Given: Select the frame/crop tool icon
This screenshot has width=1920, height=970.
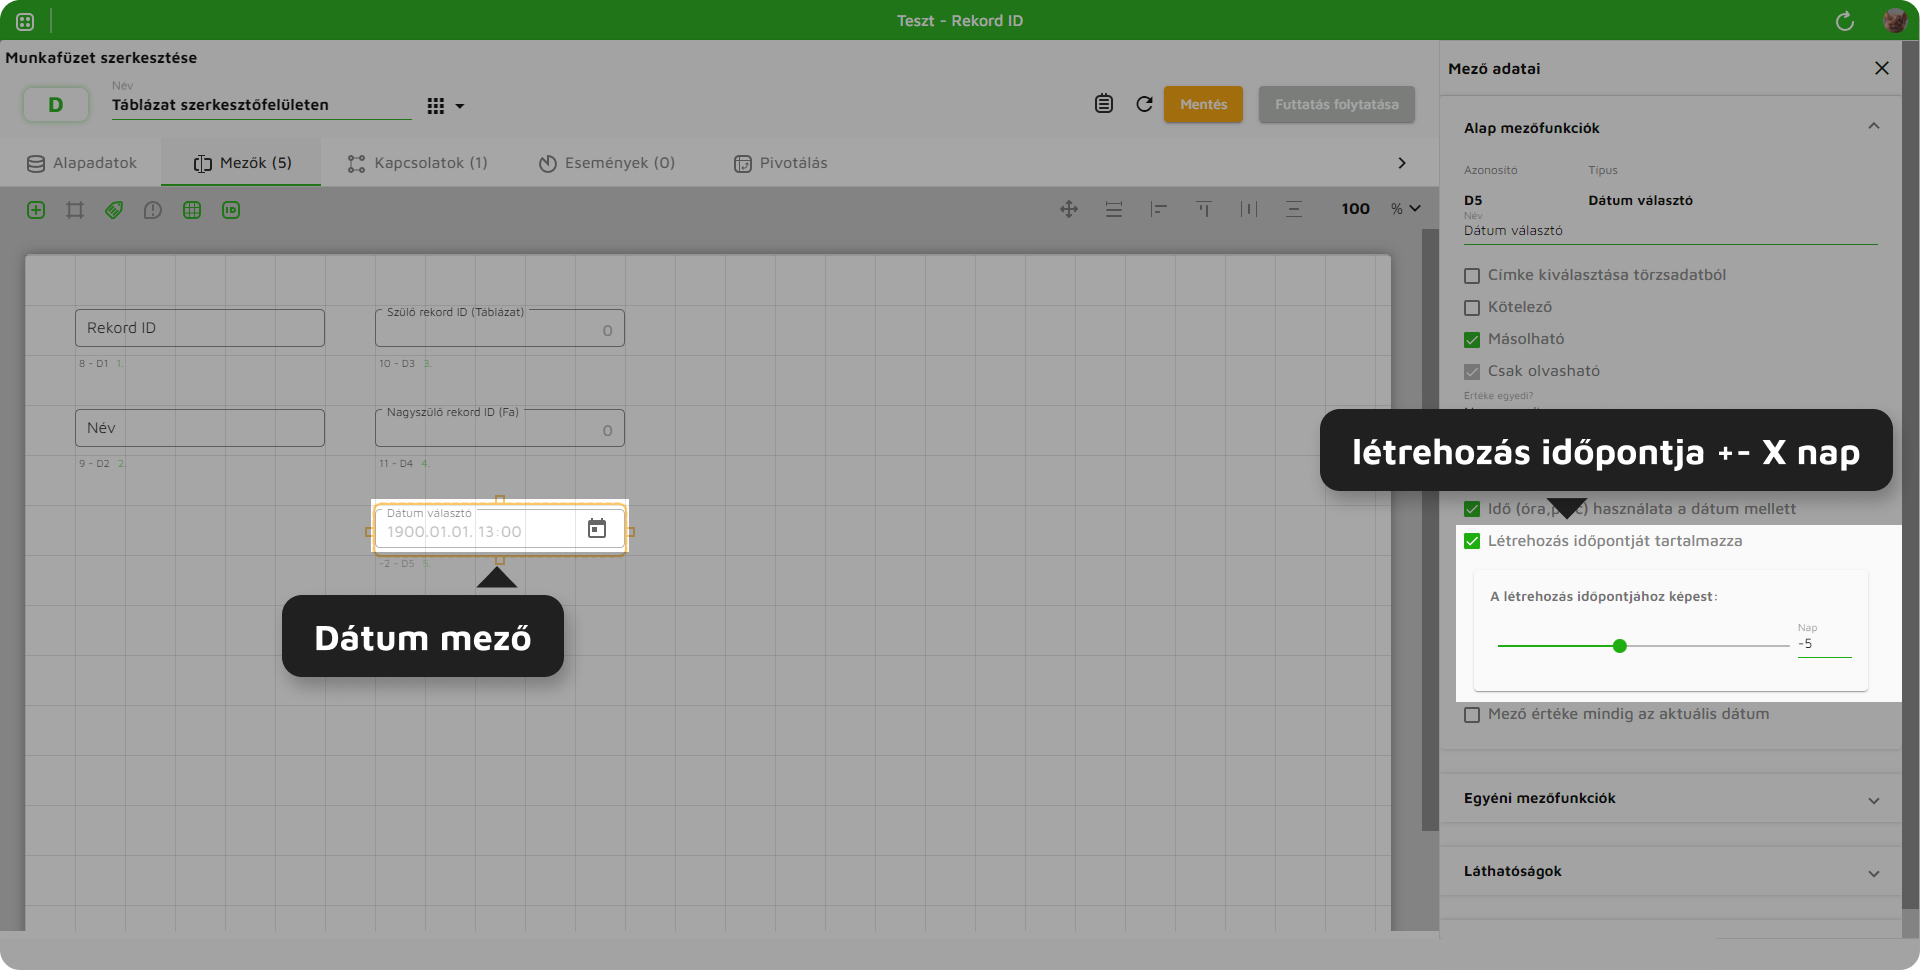Looking at the screenshot, I should point(75,210).
